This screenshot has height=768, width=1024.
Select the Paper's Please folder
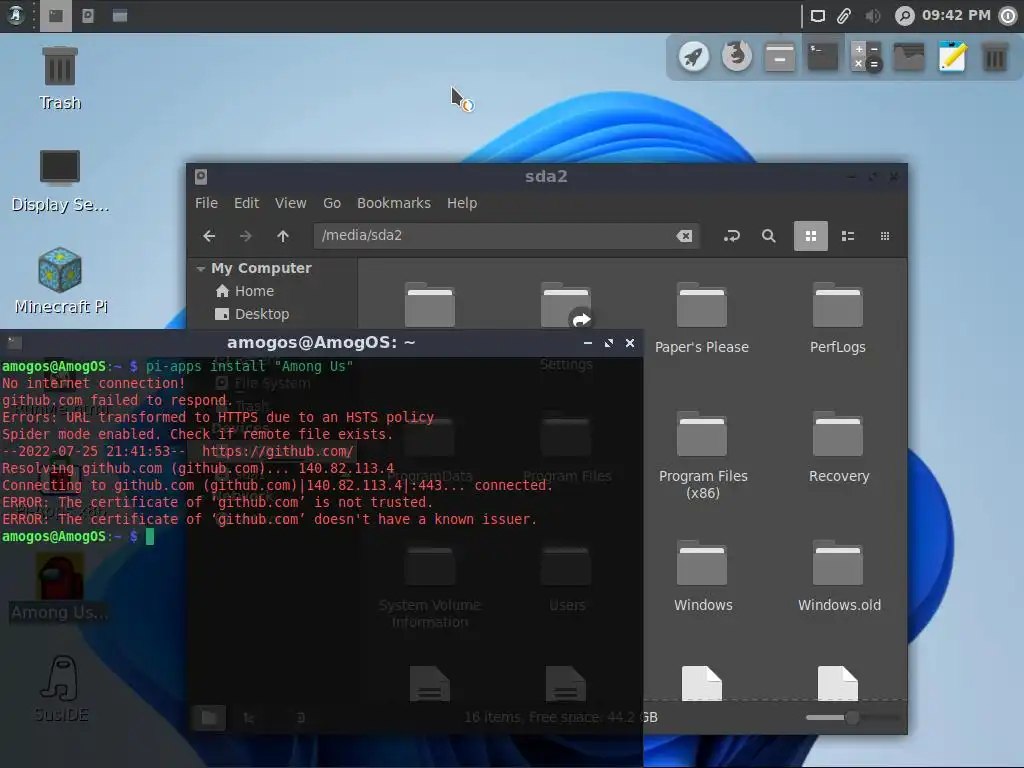[x=702, y=319]
